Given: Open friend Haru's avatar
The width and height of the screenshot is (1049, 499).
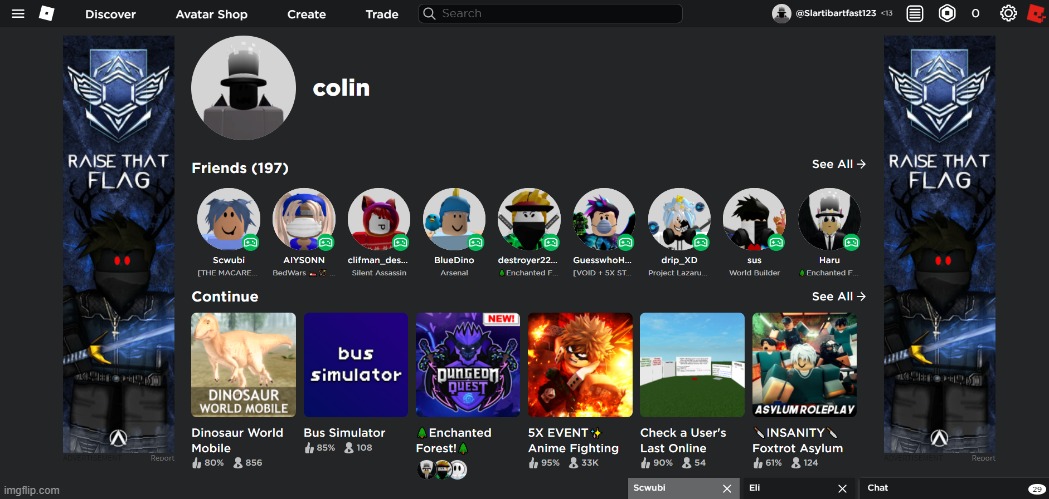Looking at the screenshot, I should (x=829, y=219).
